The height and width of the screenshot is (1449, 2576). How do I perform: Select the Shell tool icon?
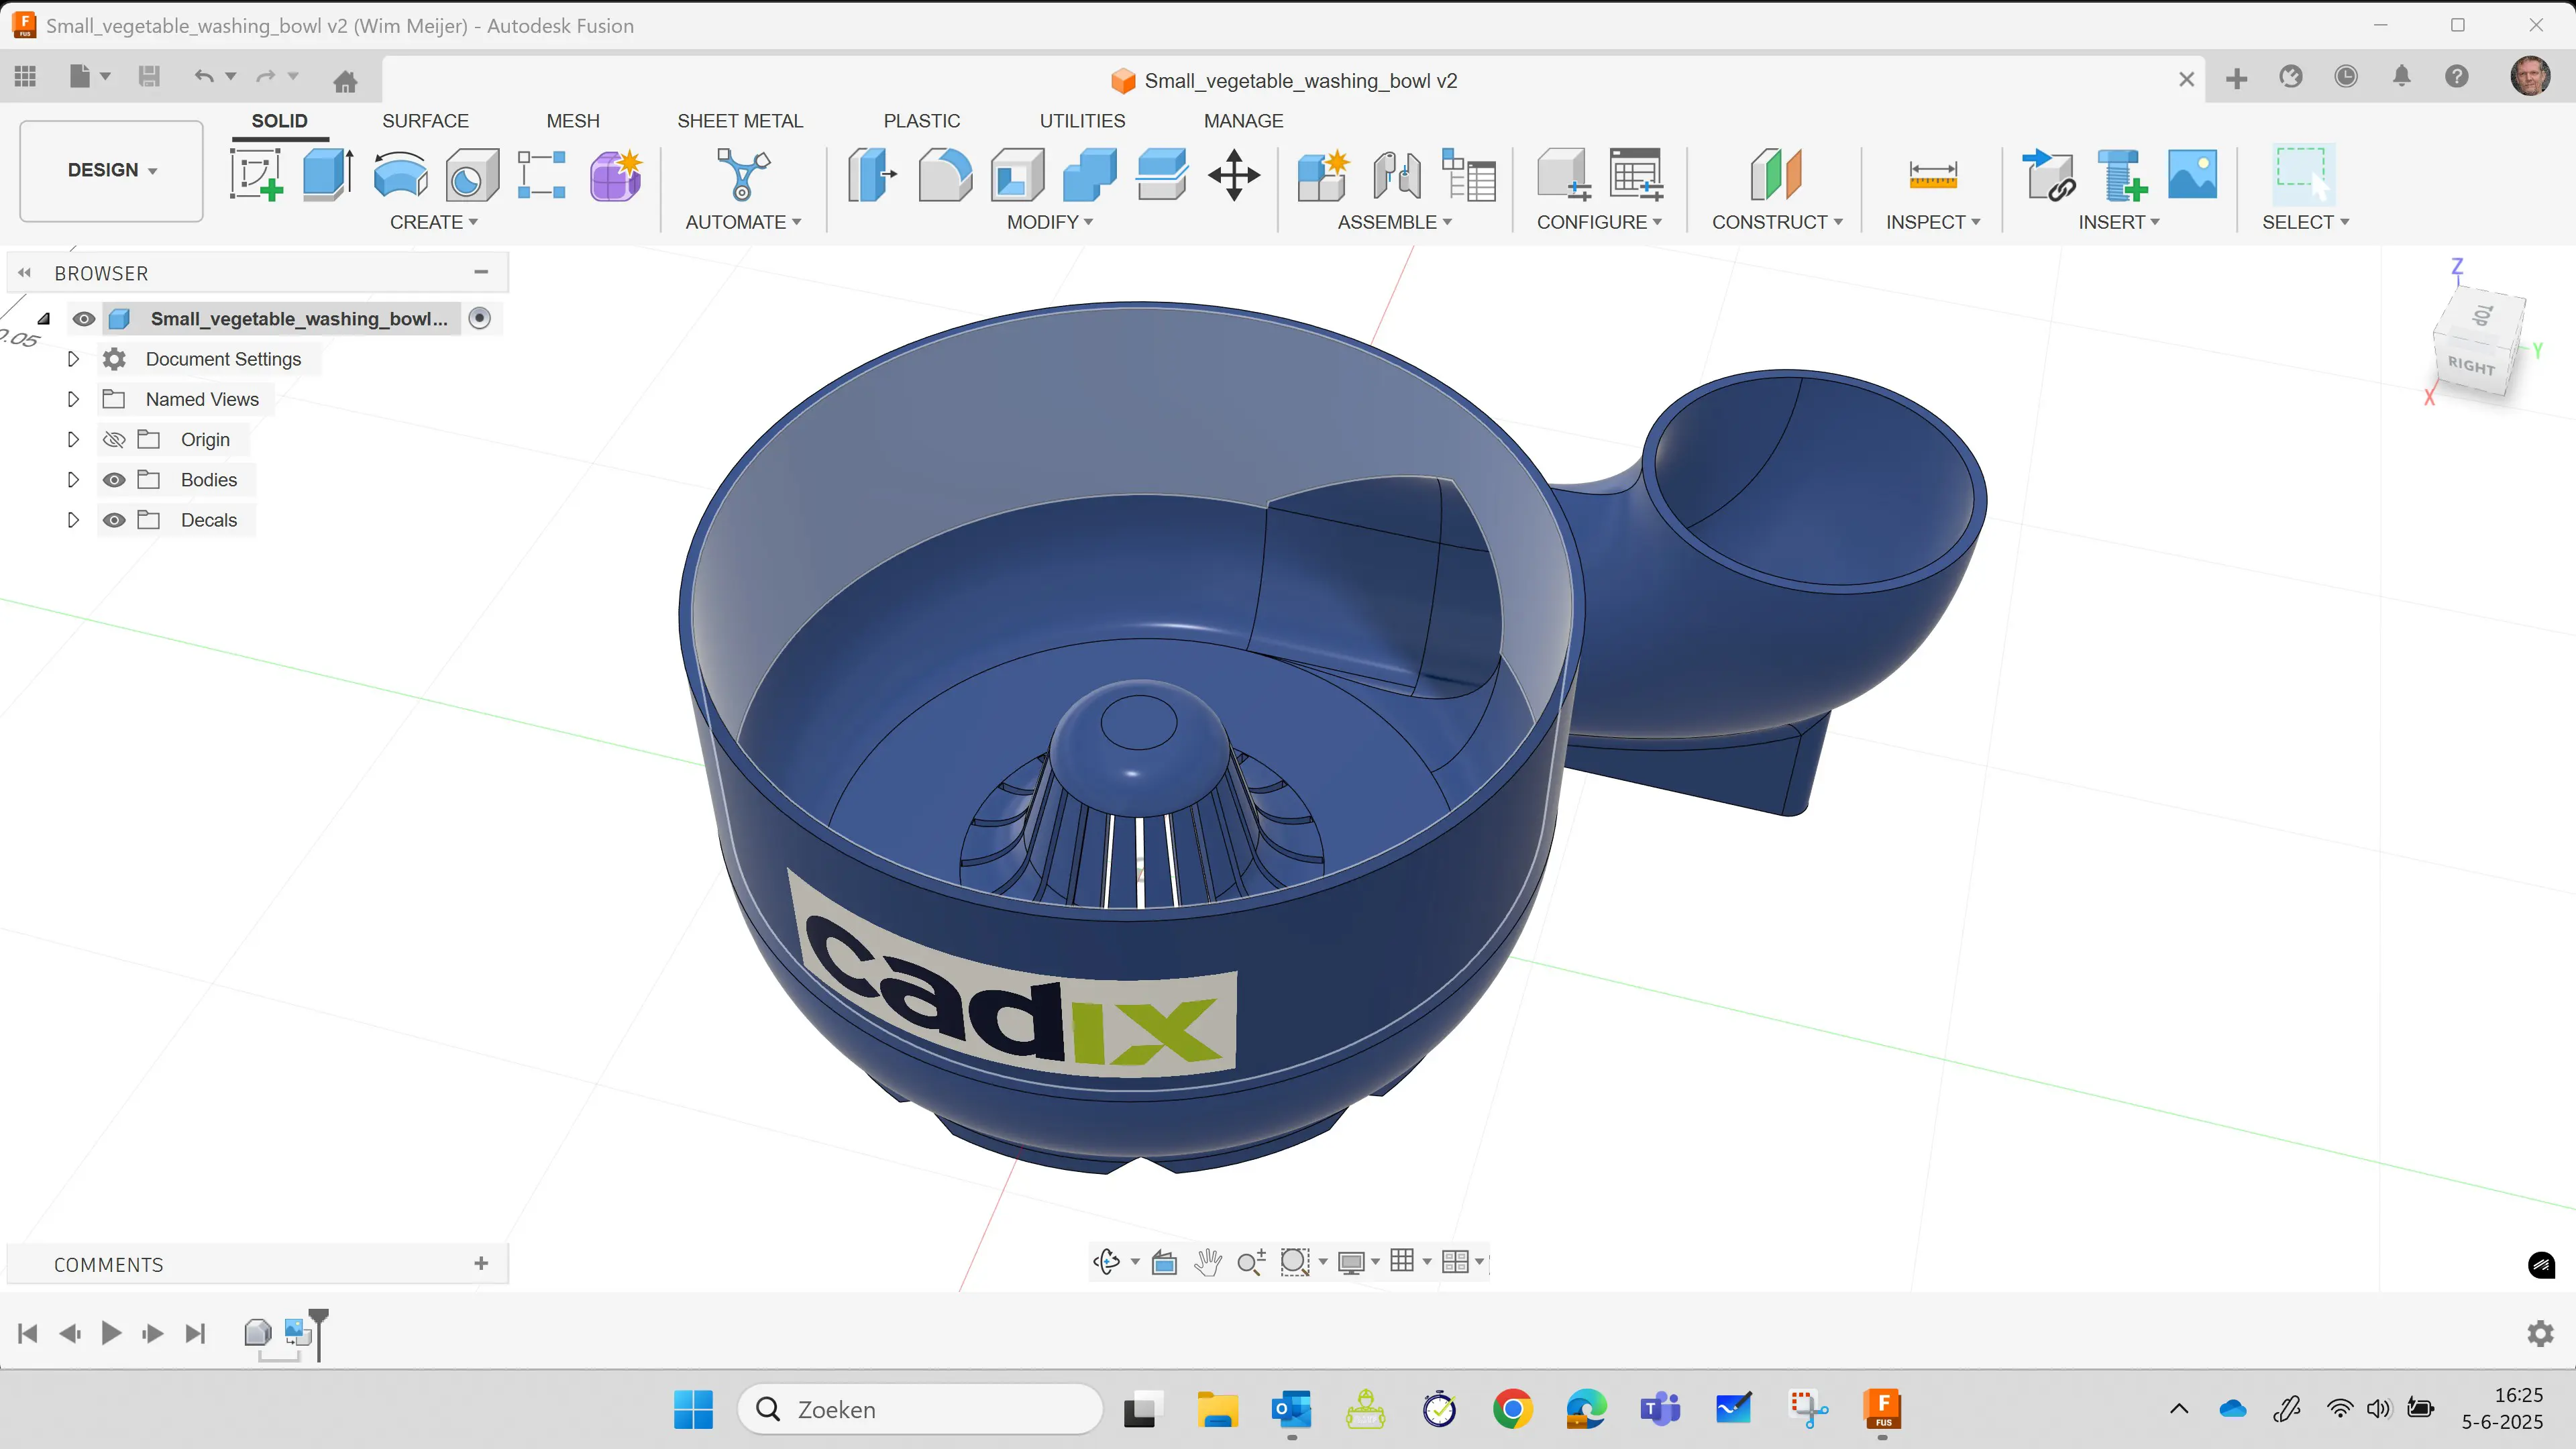[x=1017, y=175]
